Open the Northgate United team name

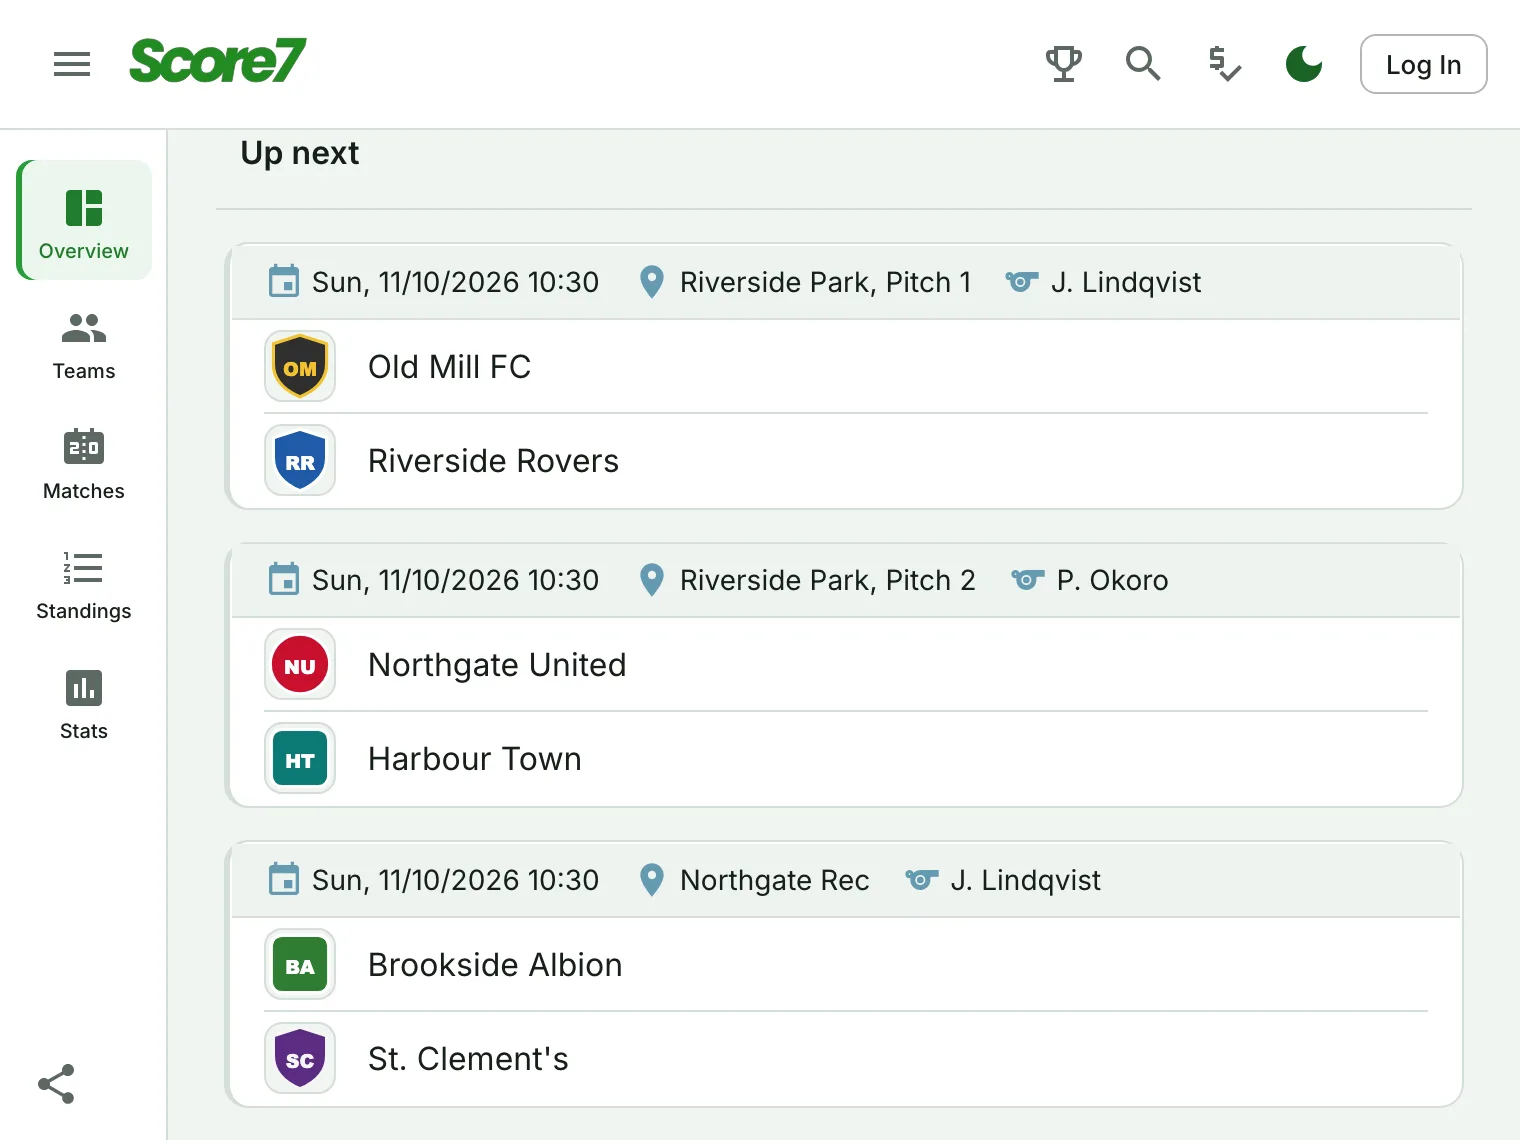[497, 665]
